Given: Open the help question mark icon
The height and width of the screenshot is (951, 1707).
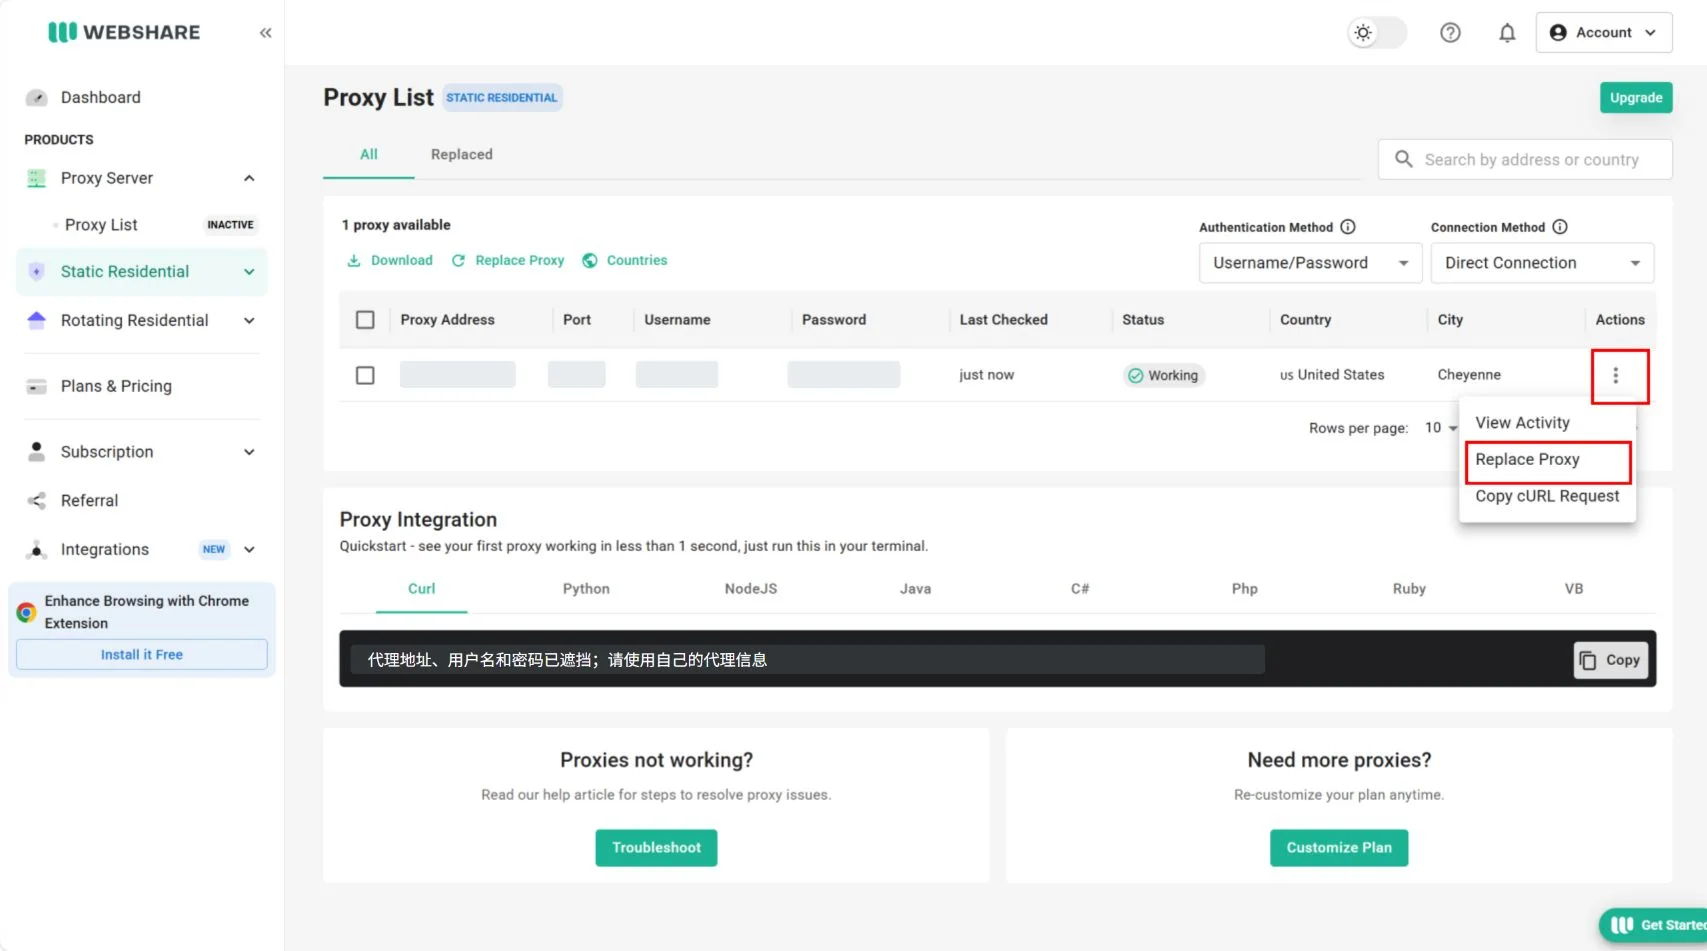Looking at the screenshot, I should pos(1450,33).
